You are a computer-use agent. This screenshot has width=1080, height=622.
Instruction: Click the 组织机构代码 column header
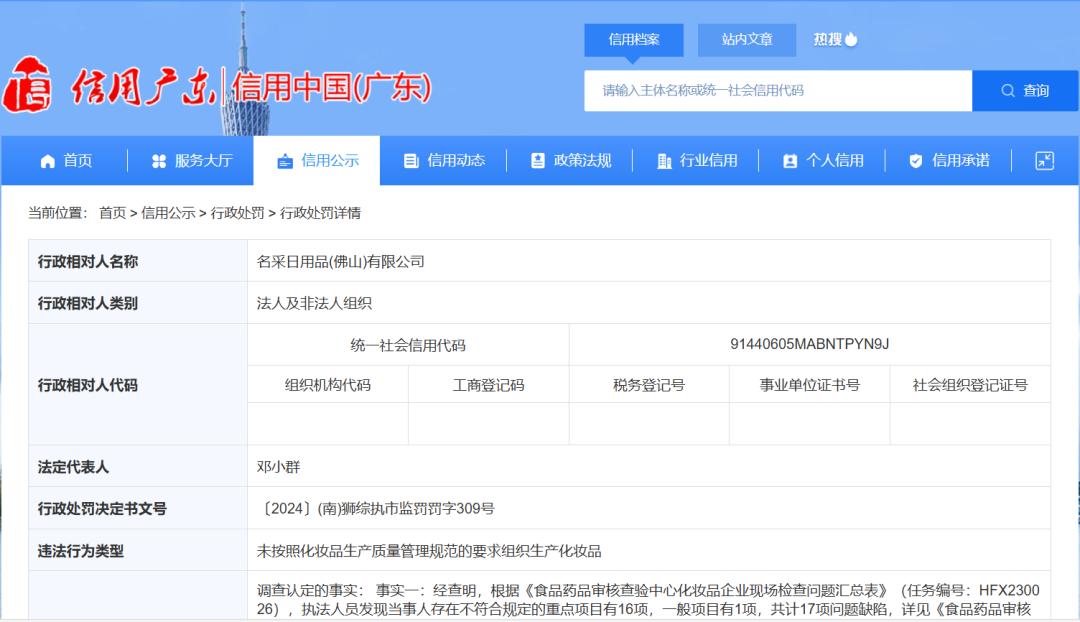[328, 385]
